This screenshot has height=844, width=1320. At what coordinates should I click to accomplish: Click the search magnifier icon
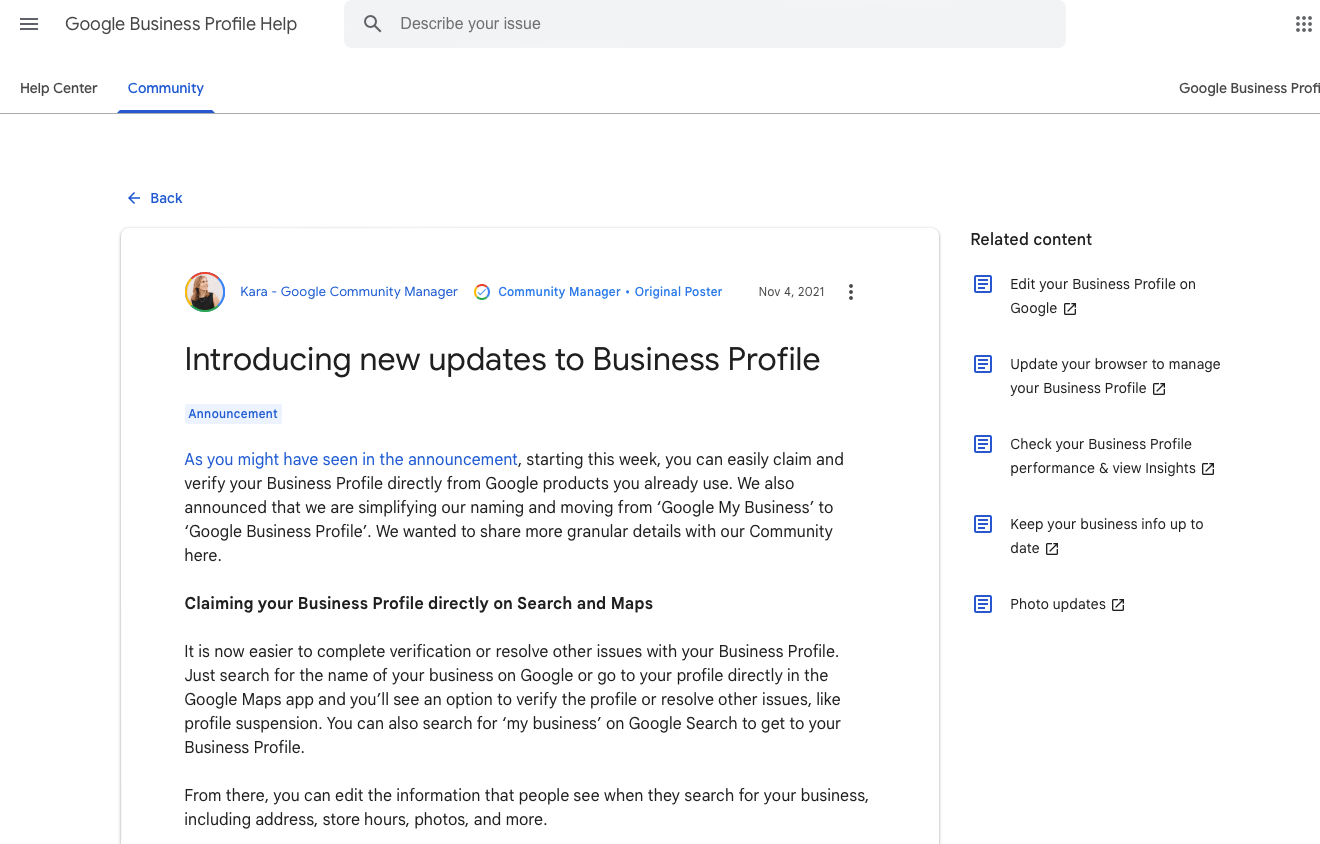click(372, 23)
